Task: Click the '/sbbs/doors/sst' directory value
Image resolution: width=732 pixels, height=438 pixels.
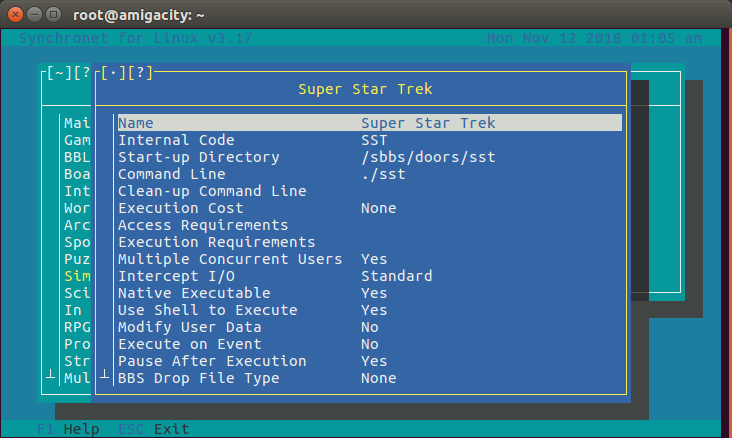Action: click(x=428, y=157)
